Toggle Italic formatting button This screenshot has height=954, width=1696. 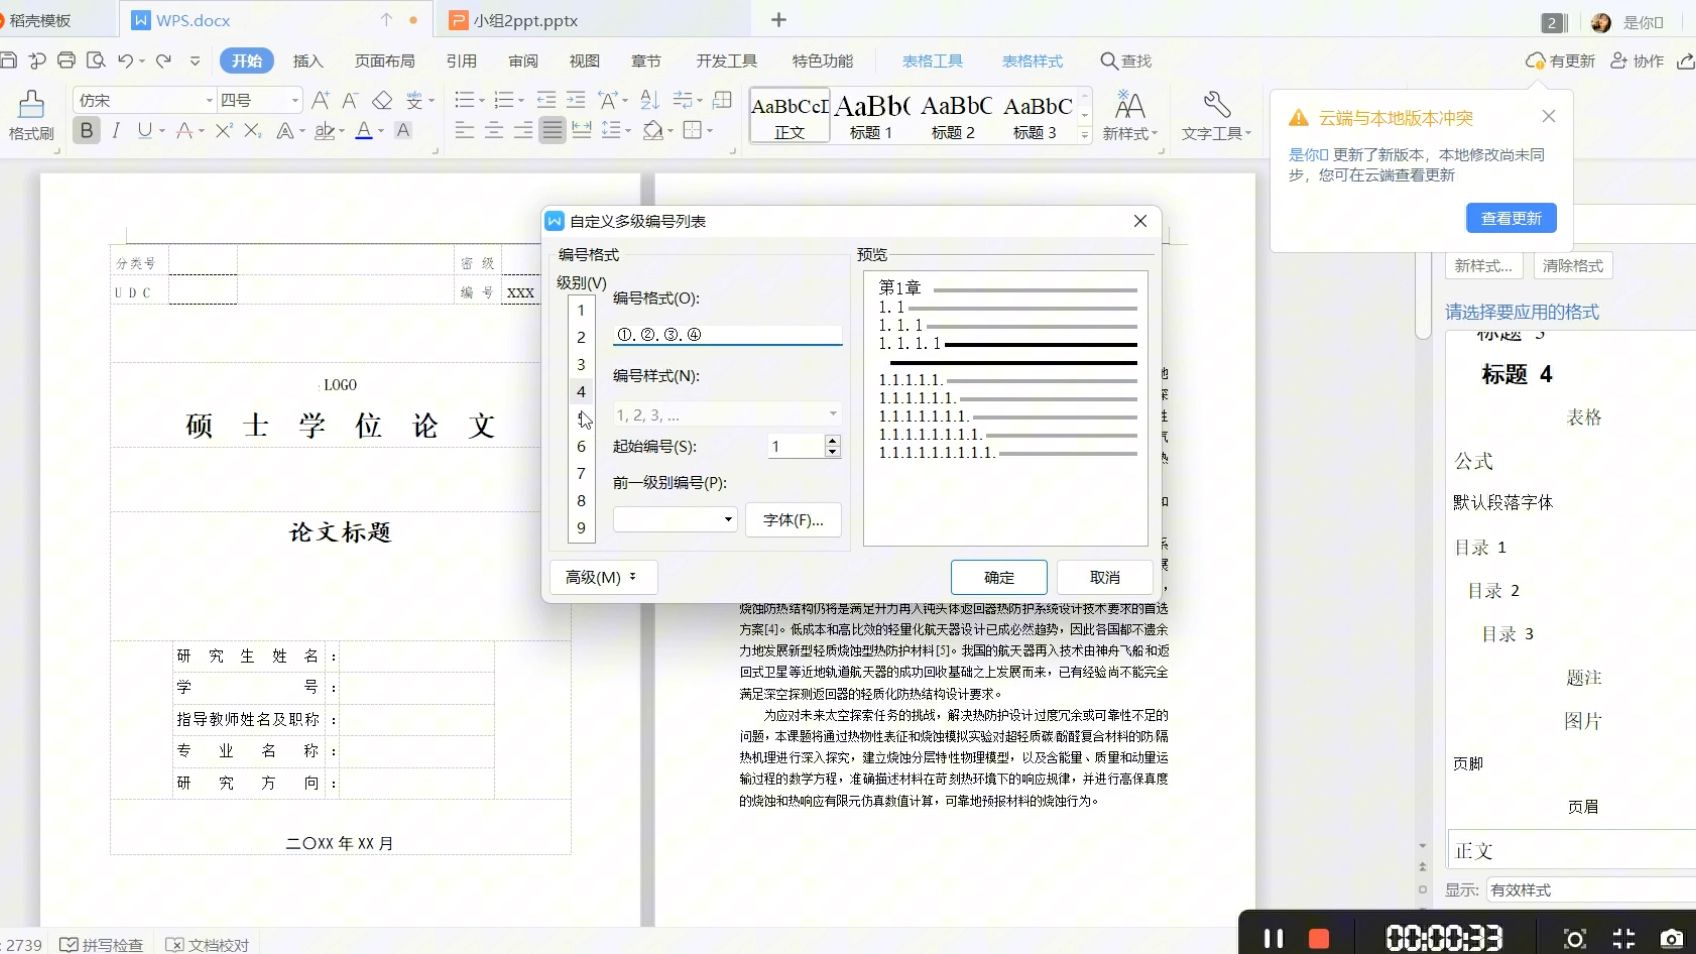tap(116, 130)
